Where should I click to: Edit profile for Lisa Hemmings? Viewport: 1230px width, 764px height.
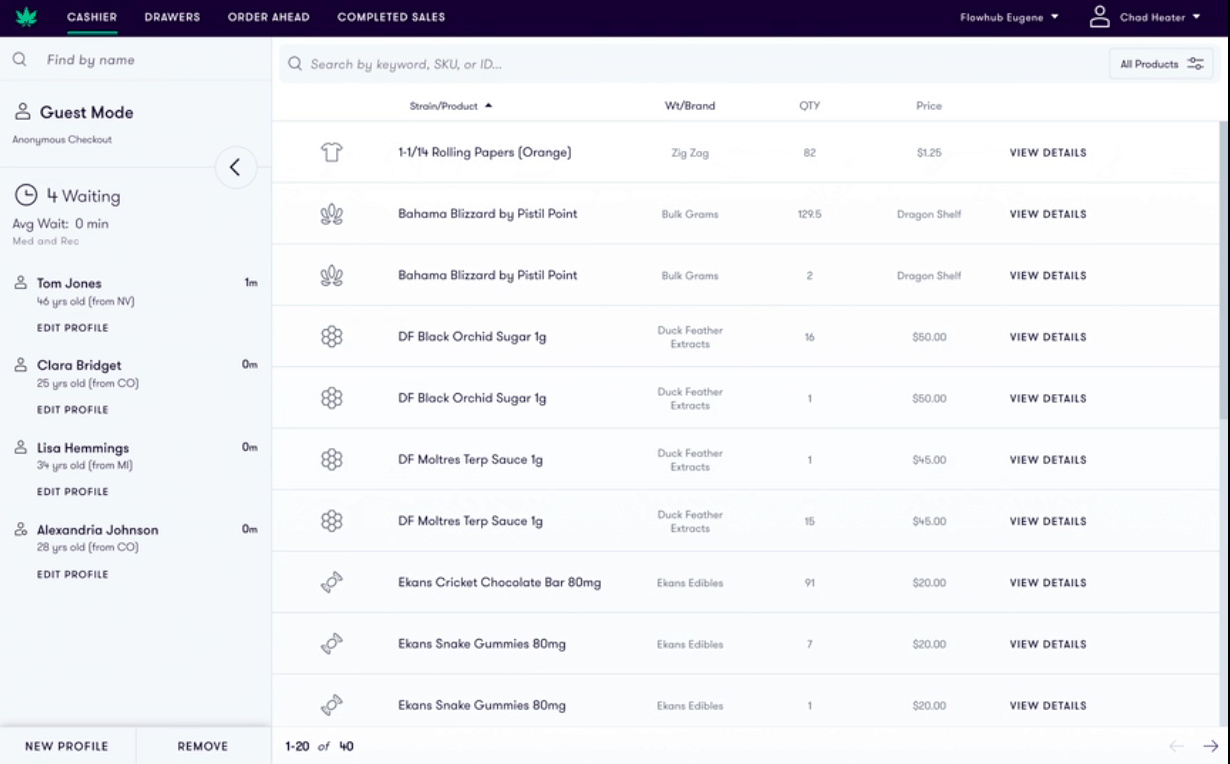pyautogui.click(x=73, y=492)
